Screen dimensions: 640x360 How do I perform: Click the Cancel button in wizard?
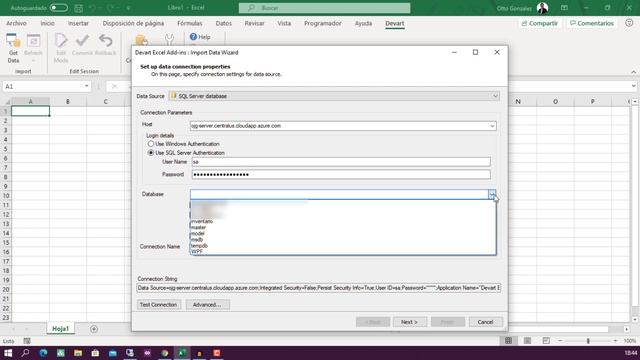point(485,322)
